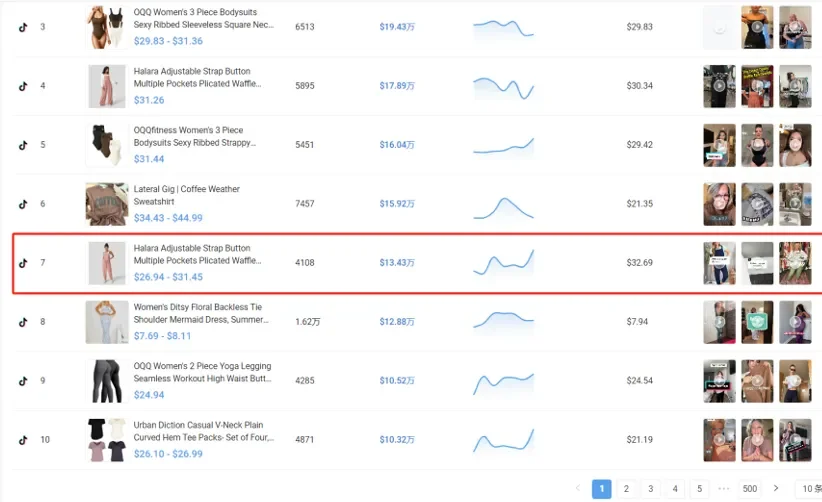Click the TikTok icon in row 10
822x502 pixels.
23,440
